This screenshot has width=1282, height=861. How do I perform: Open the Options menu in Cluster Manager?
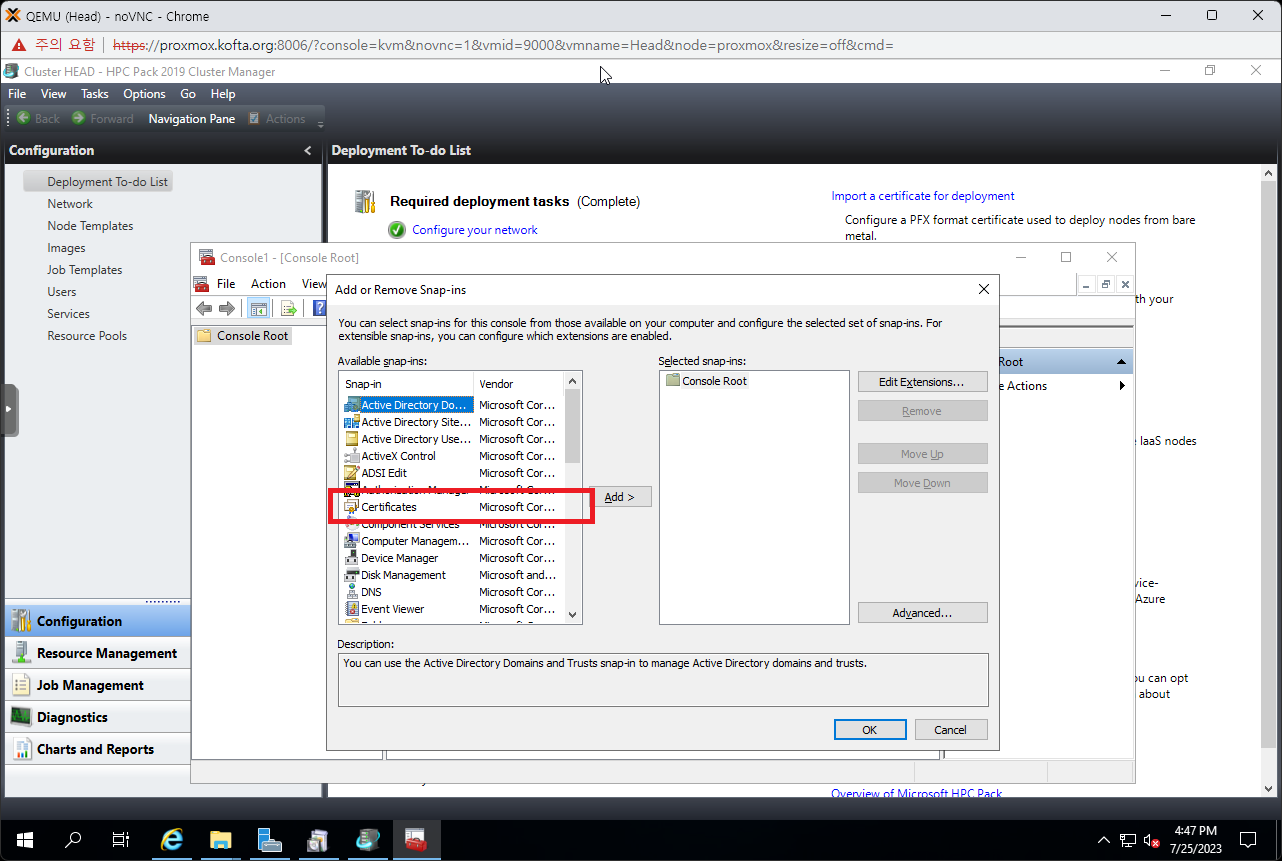(144, 94)
